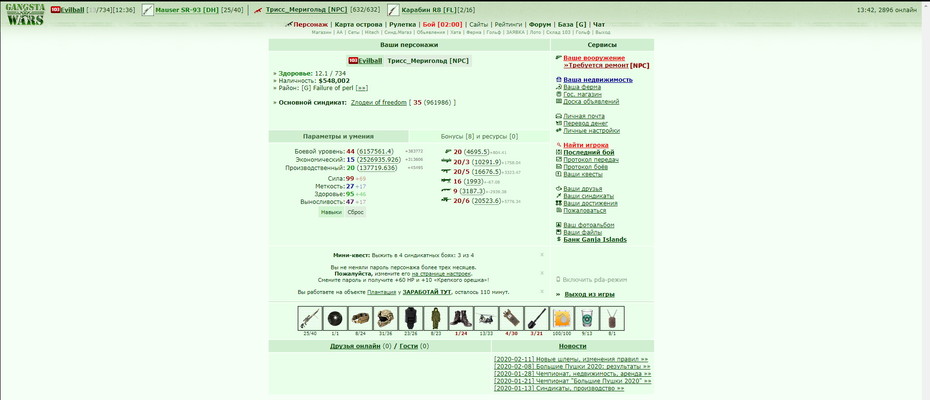Open the sniper rifle inventory item 25/40

point(310,319)
